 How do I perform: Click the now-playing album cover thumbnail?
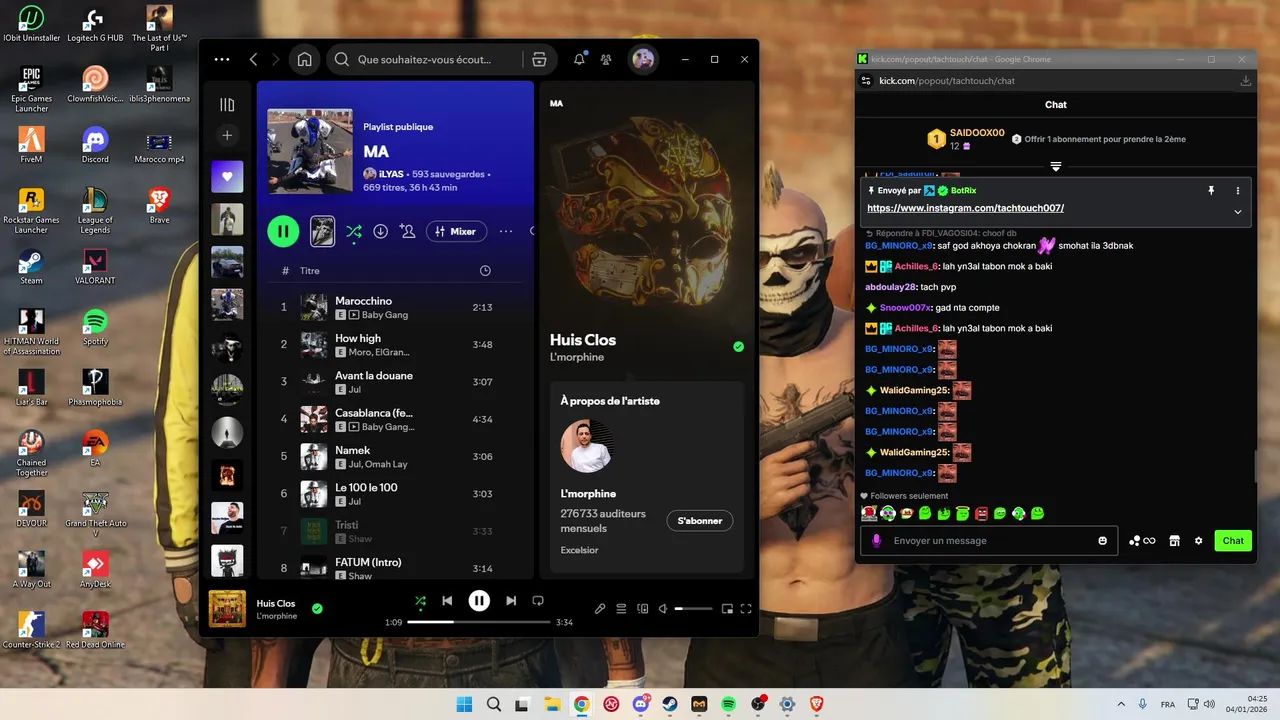(x=227, y=608)
